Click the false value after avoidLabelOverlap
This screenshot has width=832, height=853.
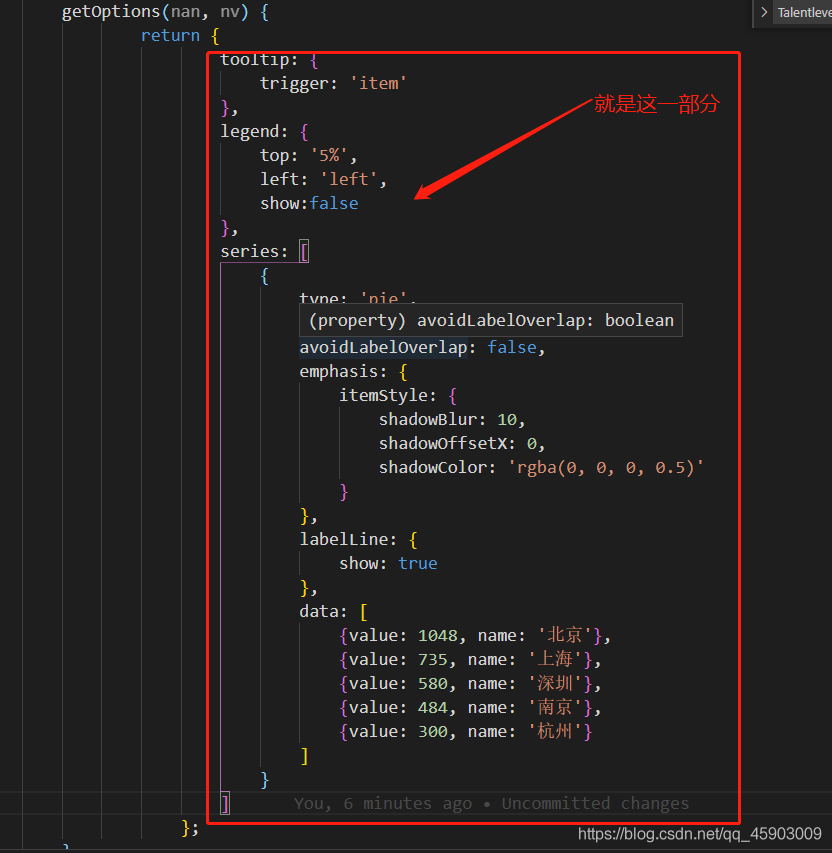(511, 347)
